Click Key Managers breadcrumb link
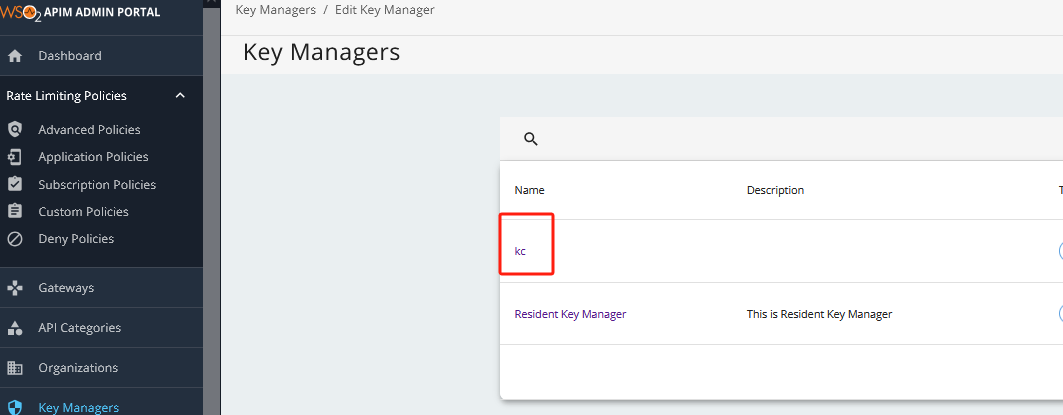1063x415 pixels. click(x=275, y=10)
